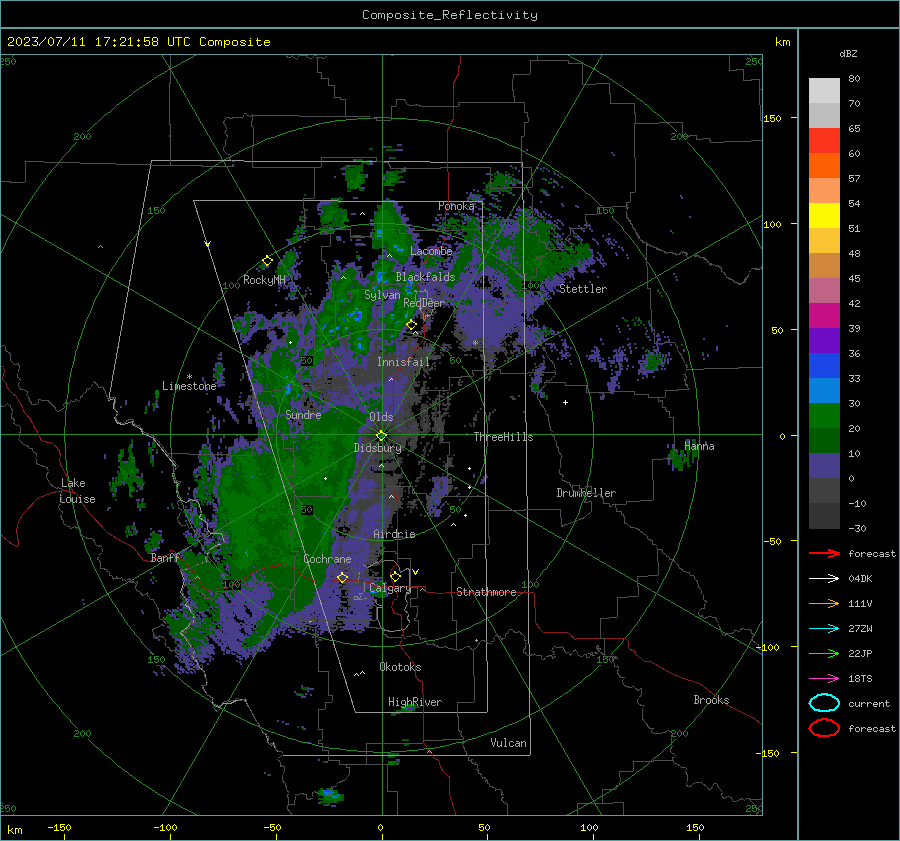Click the Hanna city label
This screenshot has width=900, height=841.
click(x=699, y=446)
